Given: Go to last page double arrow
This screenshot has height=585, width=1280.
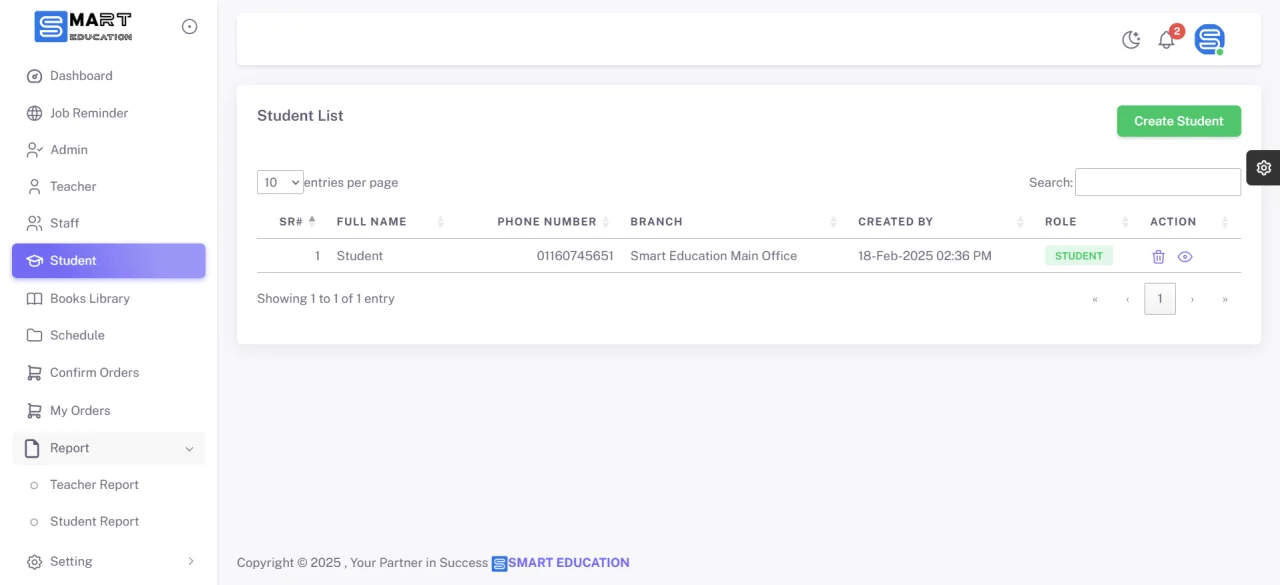Looking at the screenshot, I should pos(1225,299).
